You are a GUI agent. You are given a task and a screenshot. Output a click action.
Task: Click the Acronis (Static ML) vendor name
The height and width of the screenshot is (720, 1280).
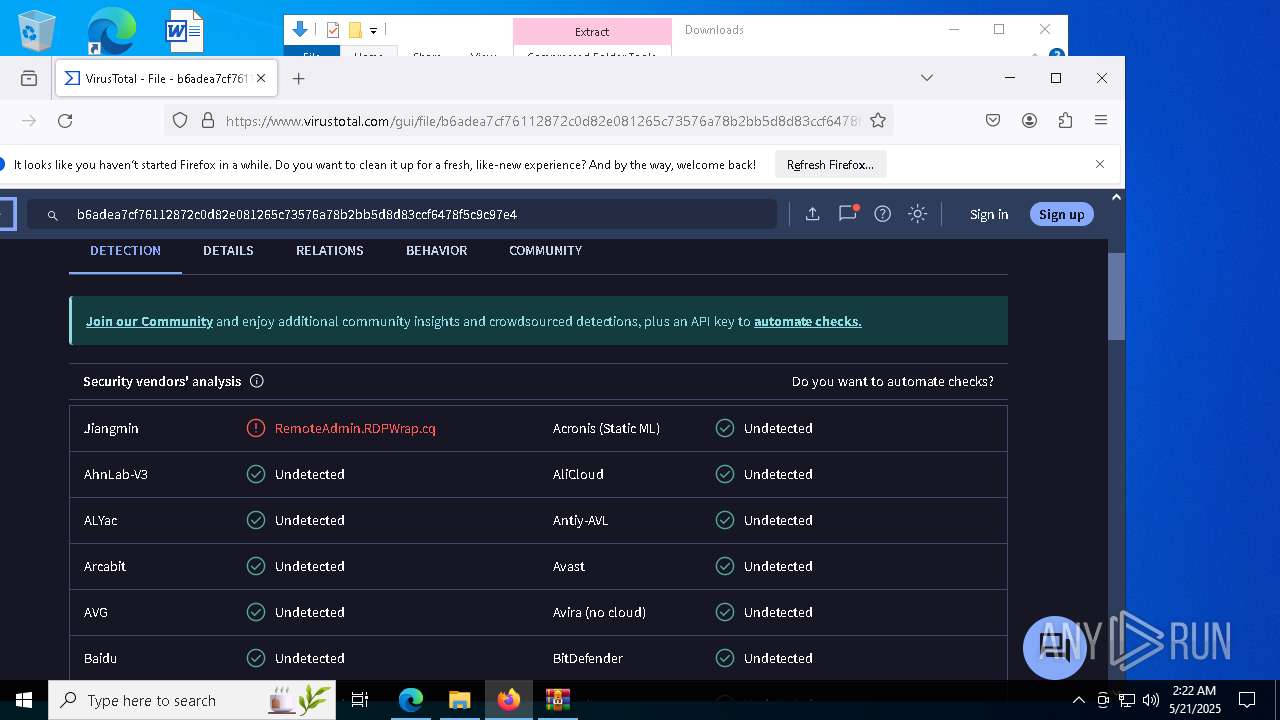point(606,428)
